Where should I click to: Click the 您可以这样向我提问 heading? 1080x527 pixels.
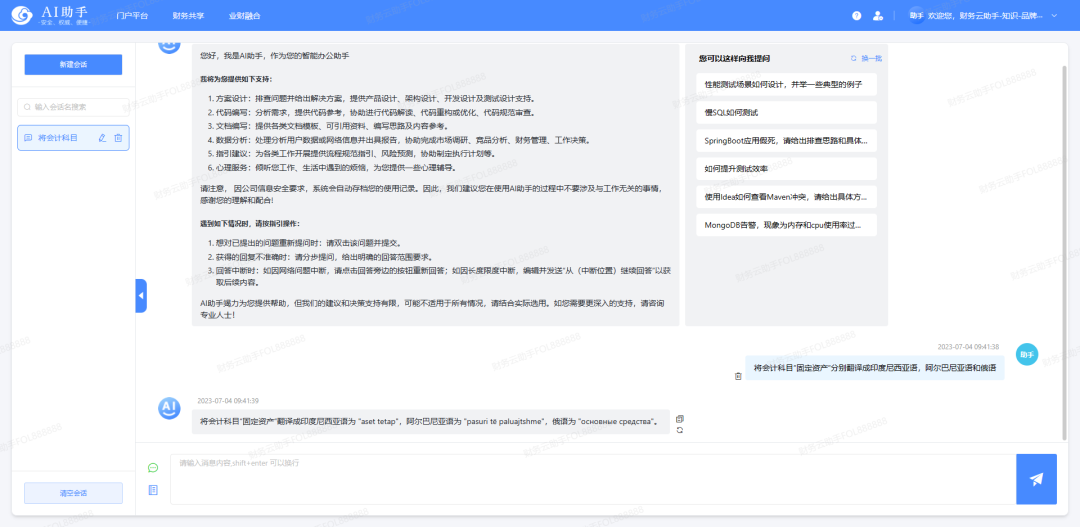click(734, 59)
